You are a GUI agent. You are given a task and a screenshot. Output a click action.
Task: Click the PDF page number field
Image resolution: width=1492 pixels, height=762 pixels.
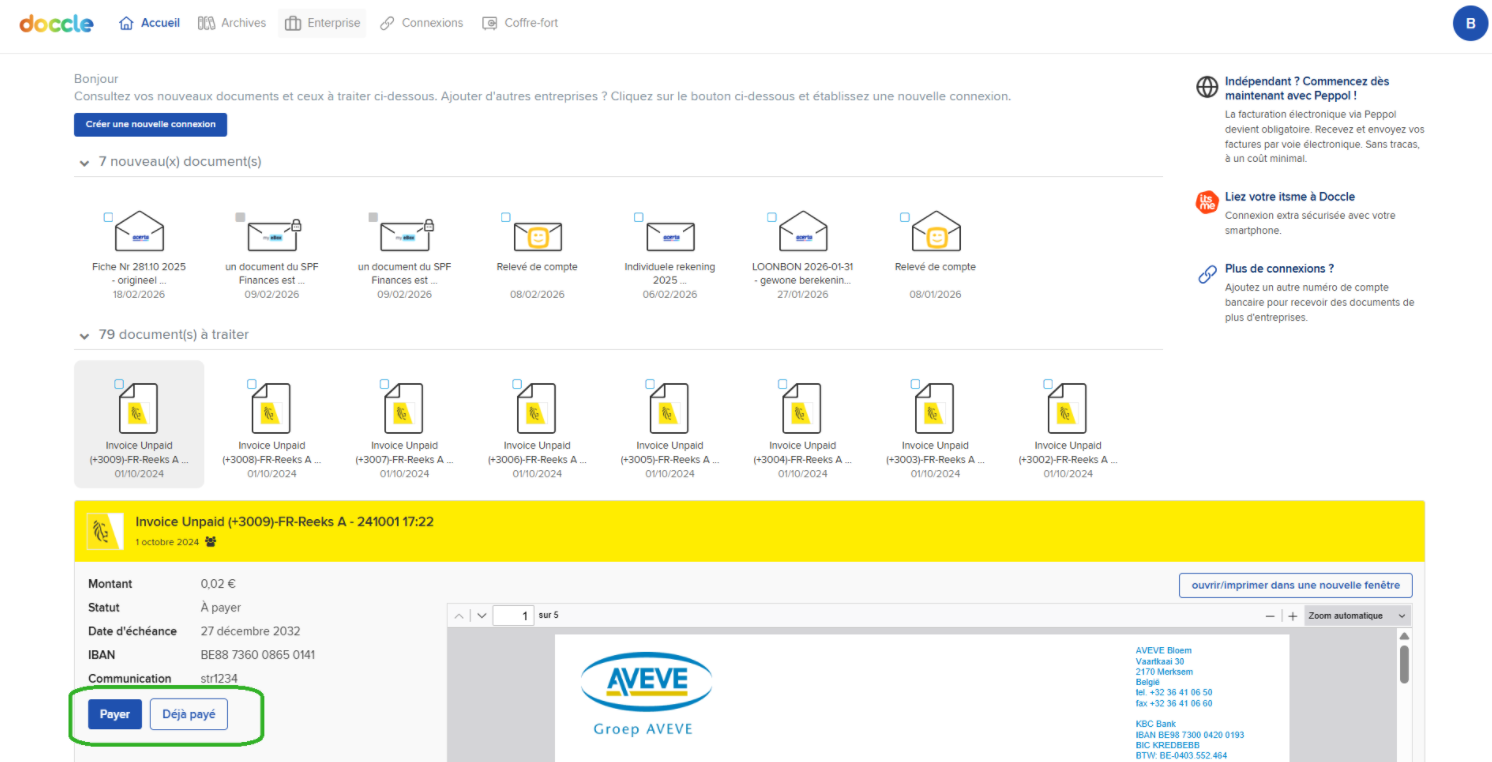512,616
